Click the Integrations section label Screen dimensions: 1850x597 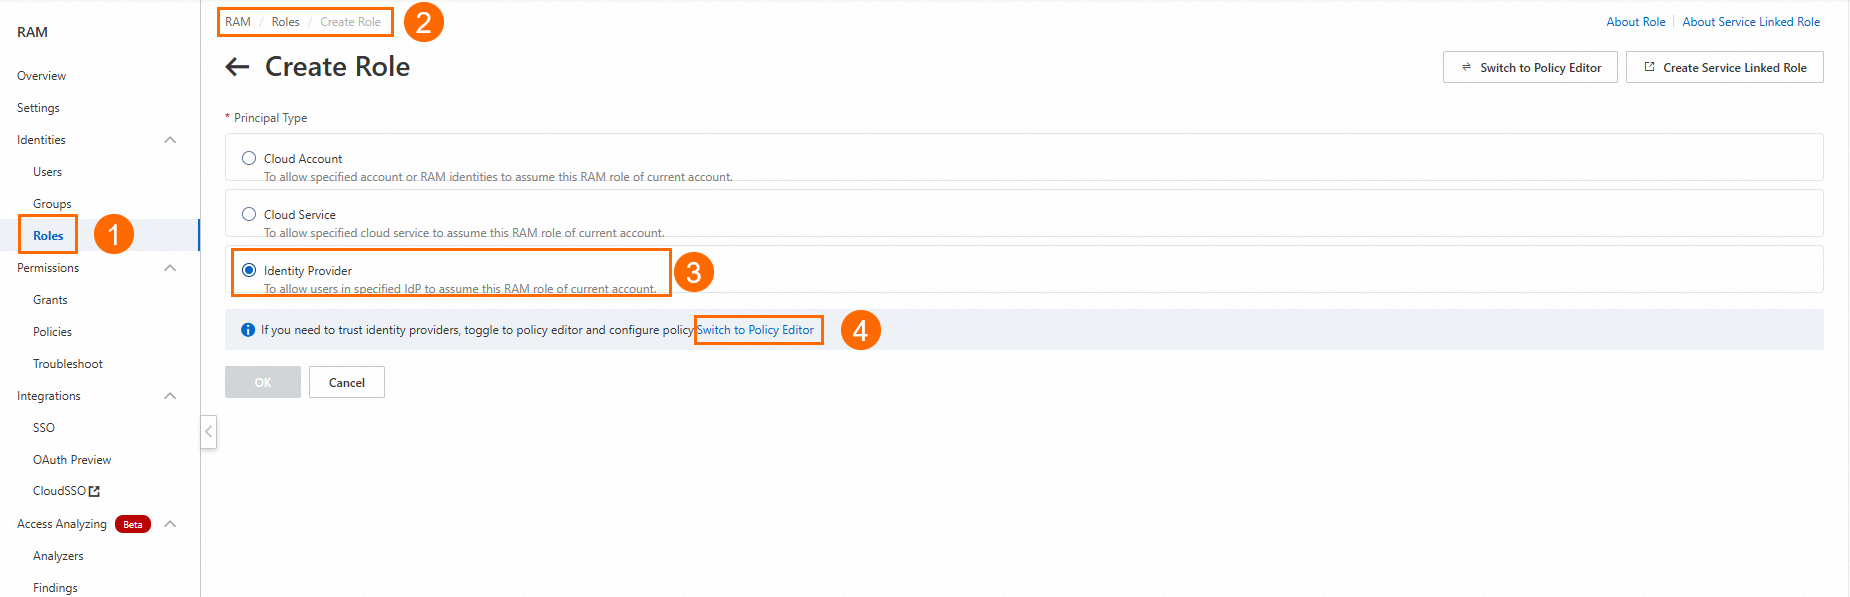coord(49,396)
